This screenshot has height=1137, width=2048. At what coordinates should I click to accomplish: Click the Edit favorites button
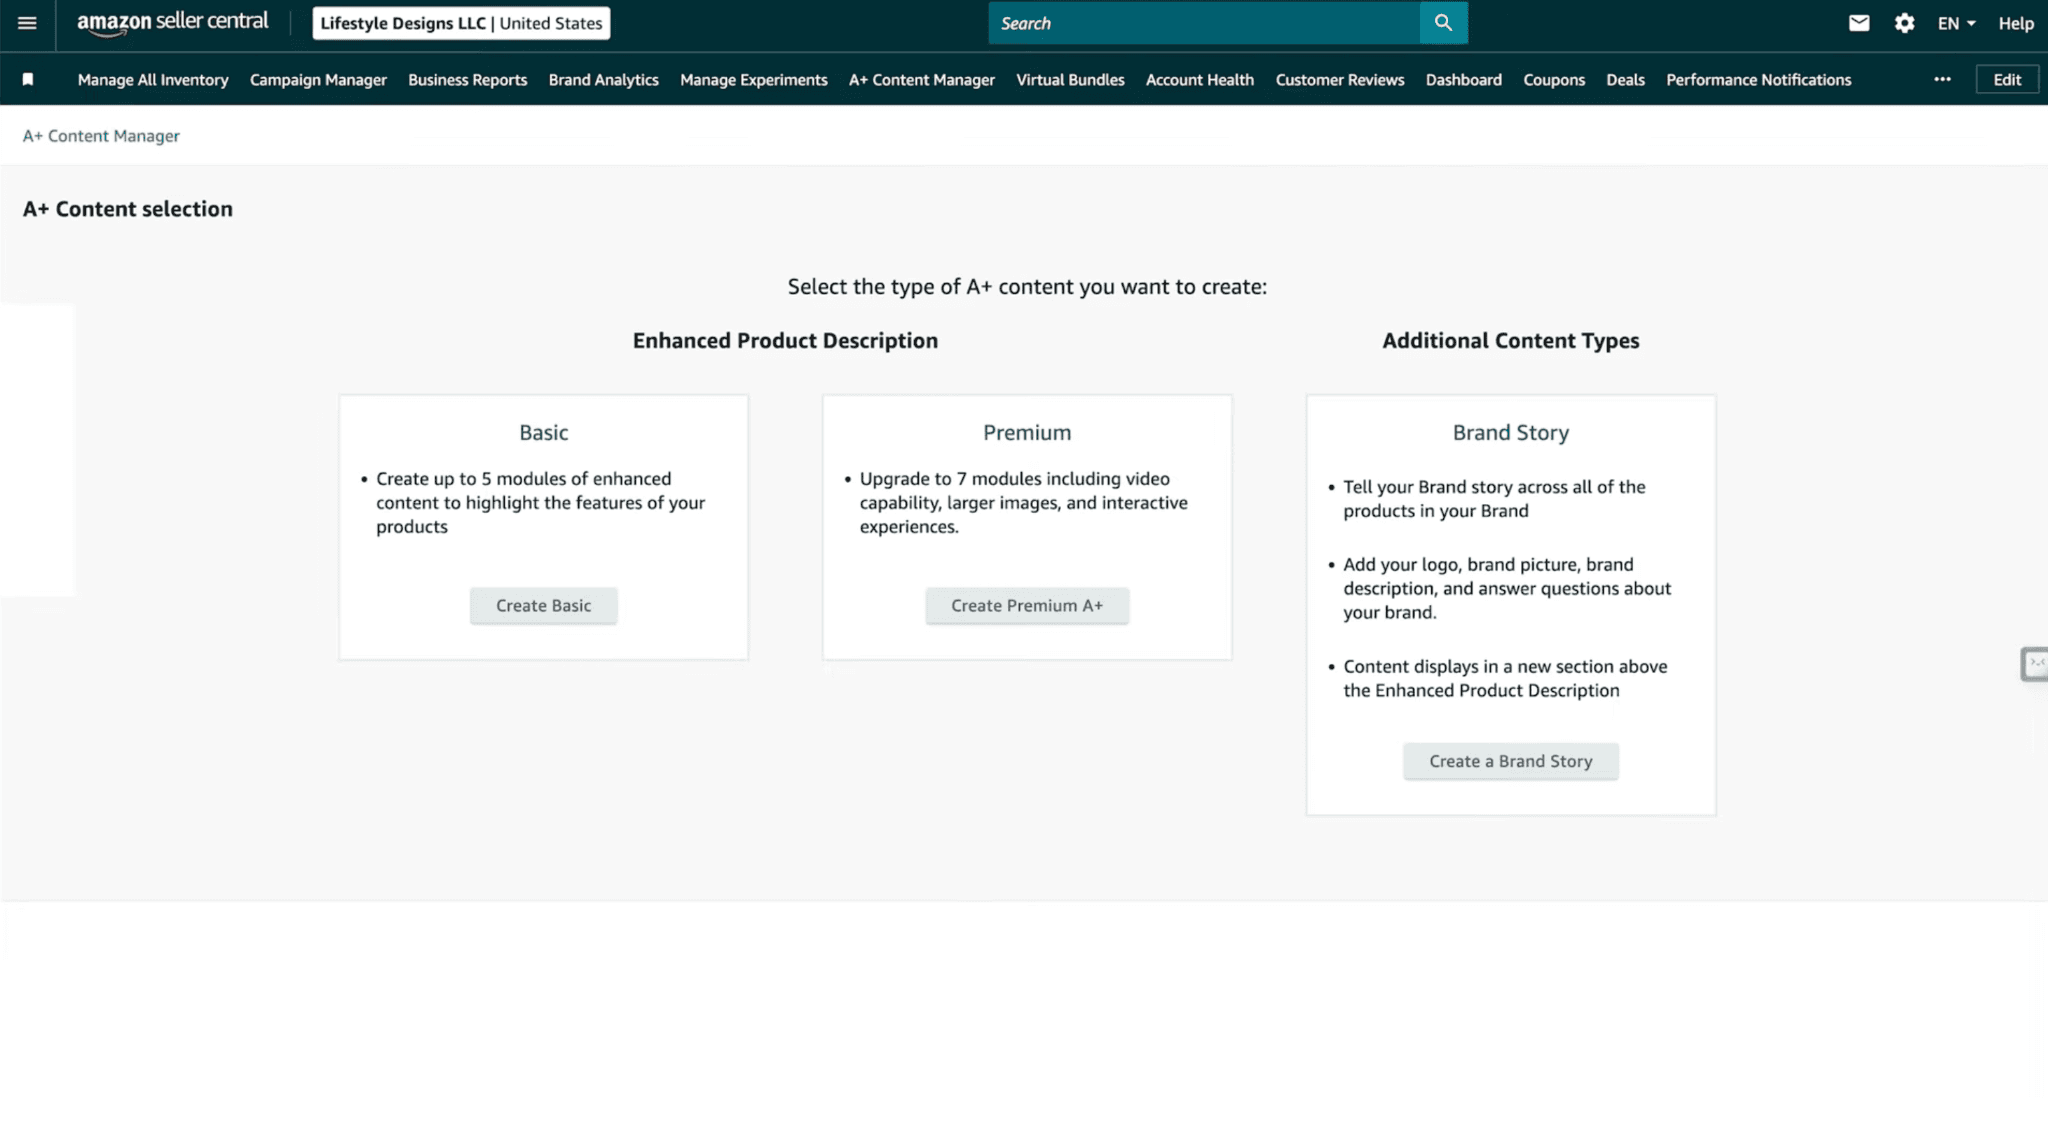click(2006, 79)
